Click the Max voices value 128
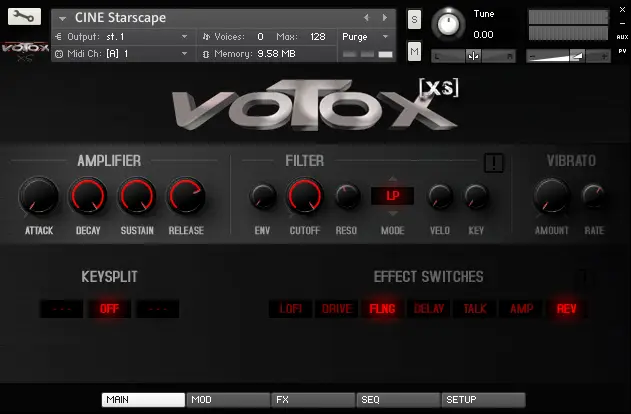The width and height of the screenshot is (631, 414). point(318,37)
